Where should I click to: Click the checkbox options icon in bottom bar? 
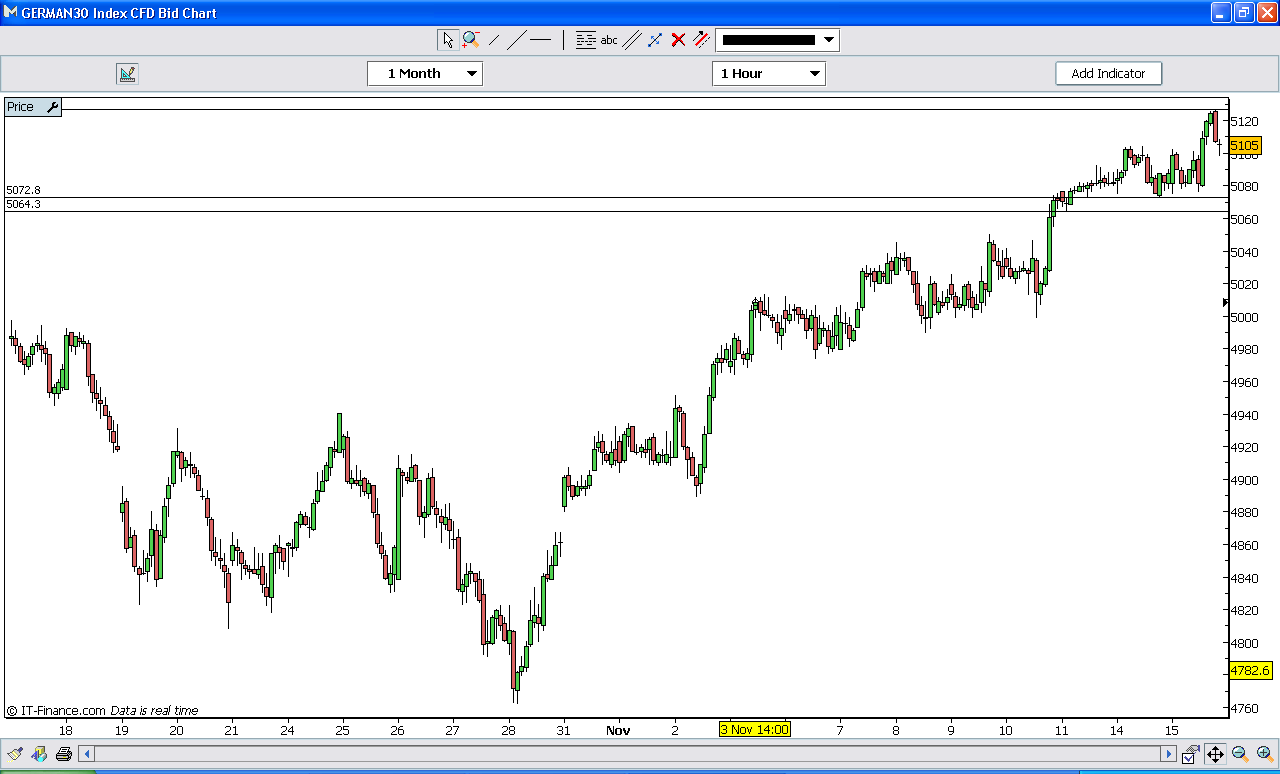[x=1190, y=755]
